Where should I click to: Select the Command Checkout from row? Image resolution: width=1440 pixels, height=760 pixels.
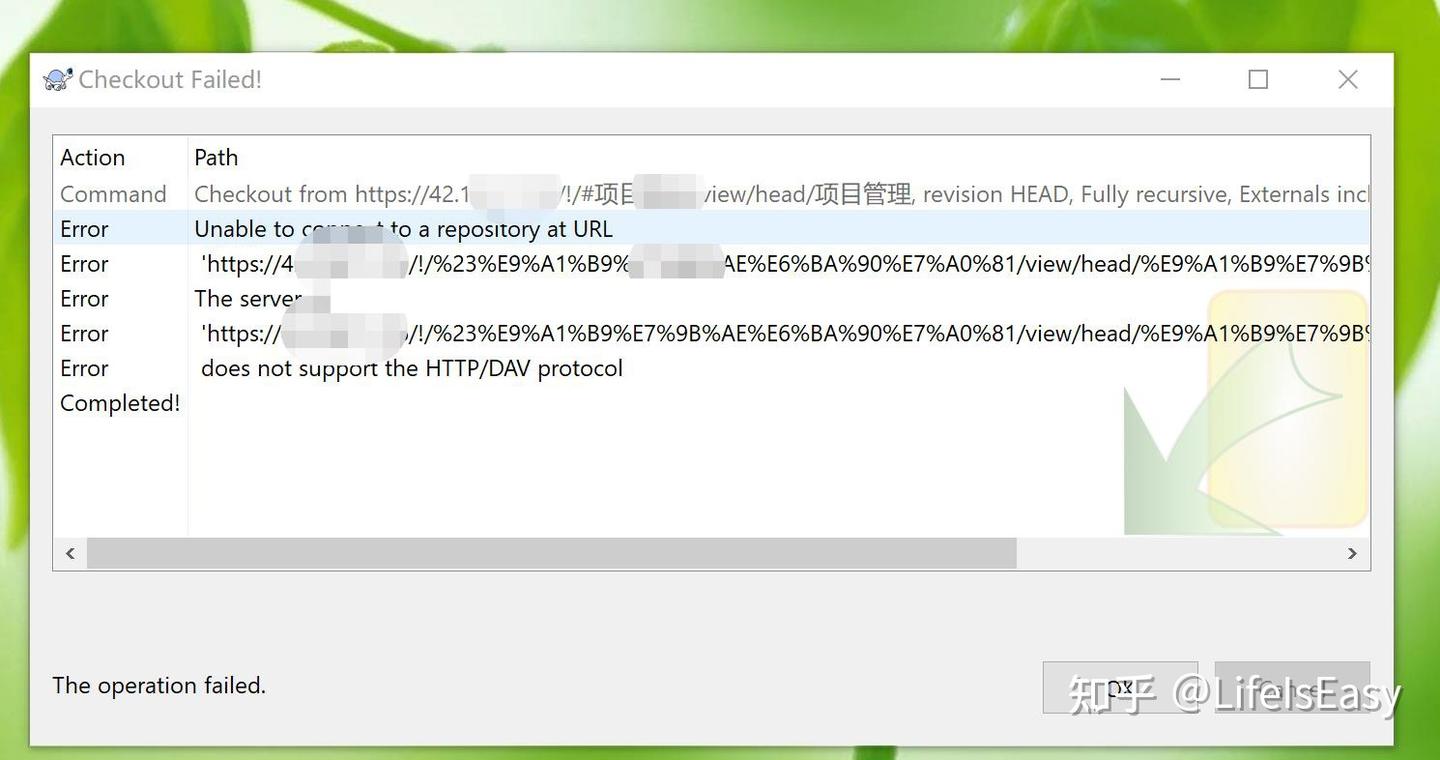711,194
